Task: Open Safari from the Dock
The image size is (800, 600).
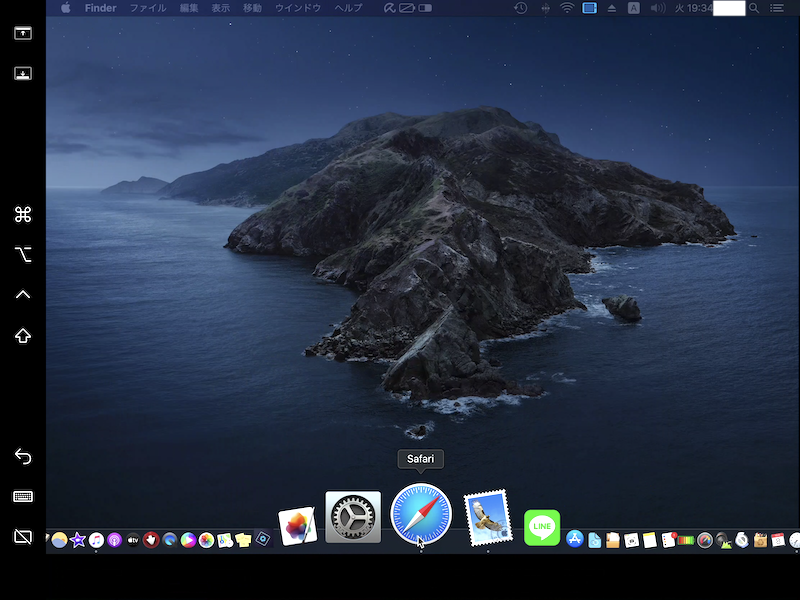Action: click(421, 514)
